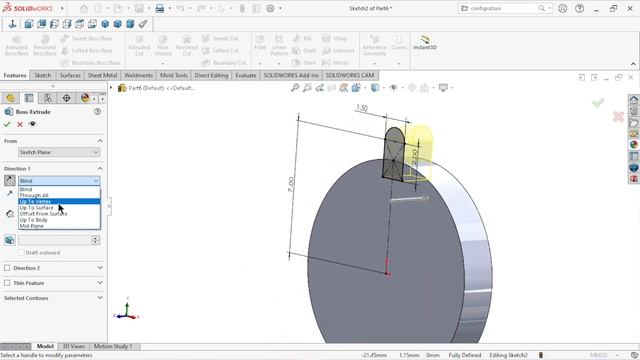Viewport: 640px width, 360px height.
Task: Open the Options gear icon
Action: pos(270,8)
